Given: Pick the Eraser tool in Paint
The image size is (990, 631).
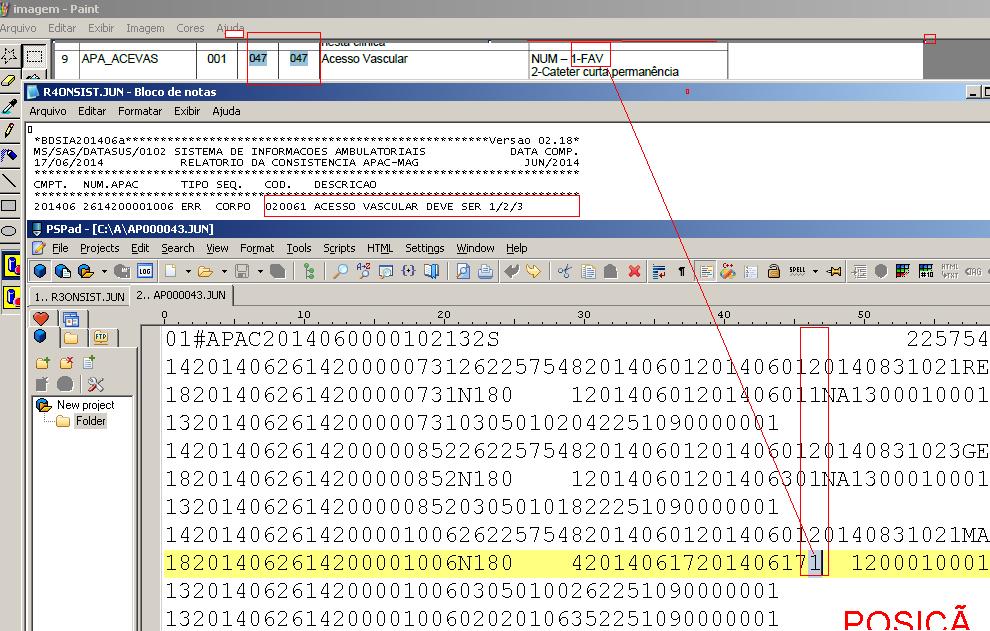Looking at the screenshot, I should click(9, 80).
